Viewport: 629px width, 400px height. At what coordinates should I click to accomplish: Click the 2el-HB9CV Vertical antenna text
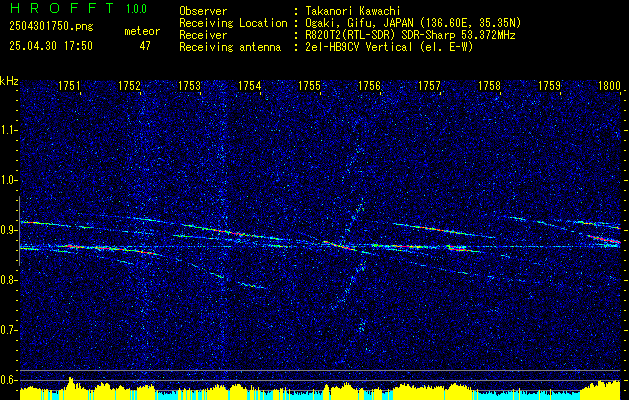[x=389, y=47]
